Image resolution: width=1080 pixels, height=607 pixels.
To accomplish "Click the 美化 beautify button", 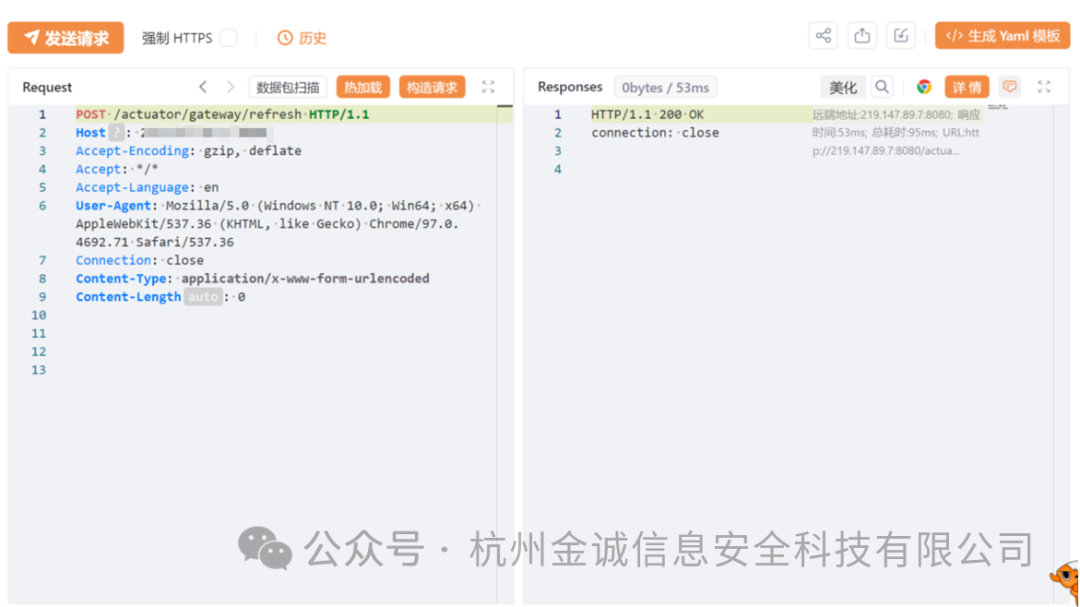I will (843, 88).
